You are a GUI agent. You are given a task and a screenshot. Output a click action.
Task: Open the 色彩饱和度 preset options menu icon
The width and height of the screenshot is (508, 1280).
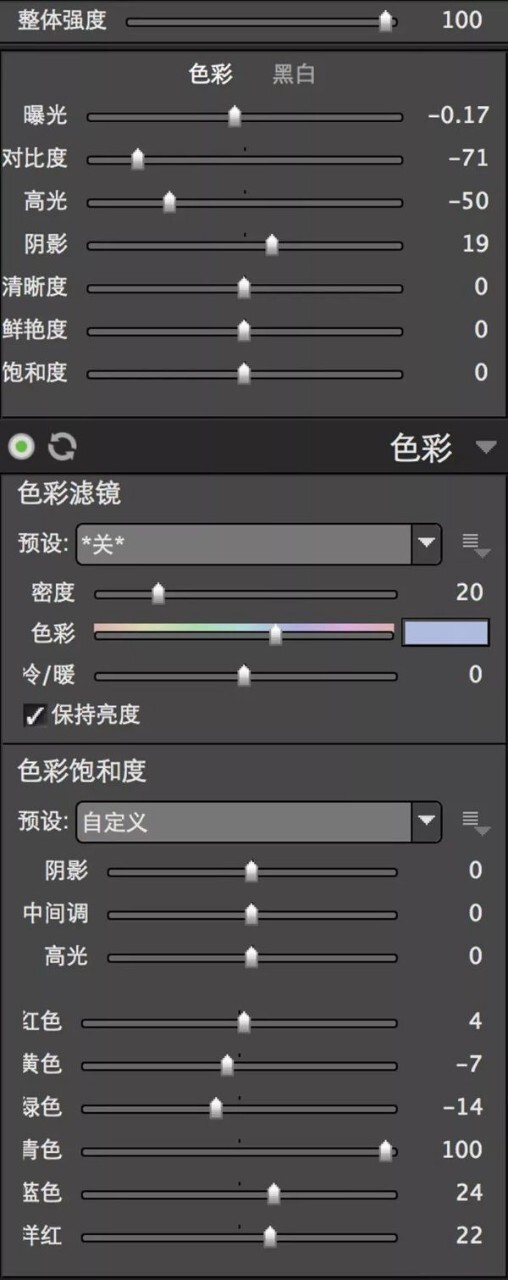coord(476,823)
